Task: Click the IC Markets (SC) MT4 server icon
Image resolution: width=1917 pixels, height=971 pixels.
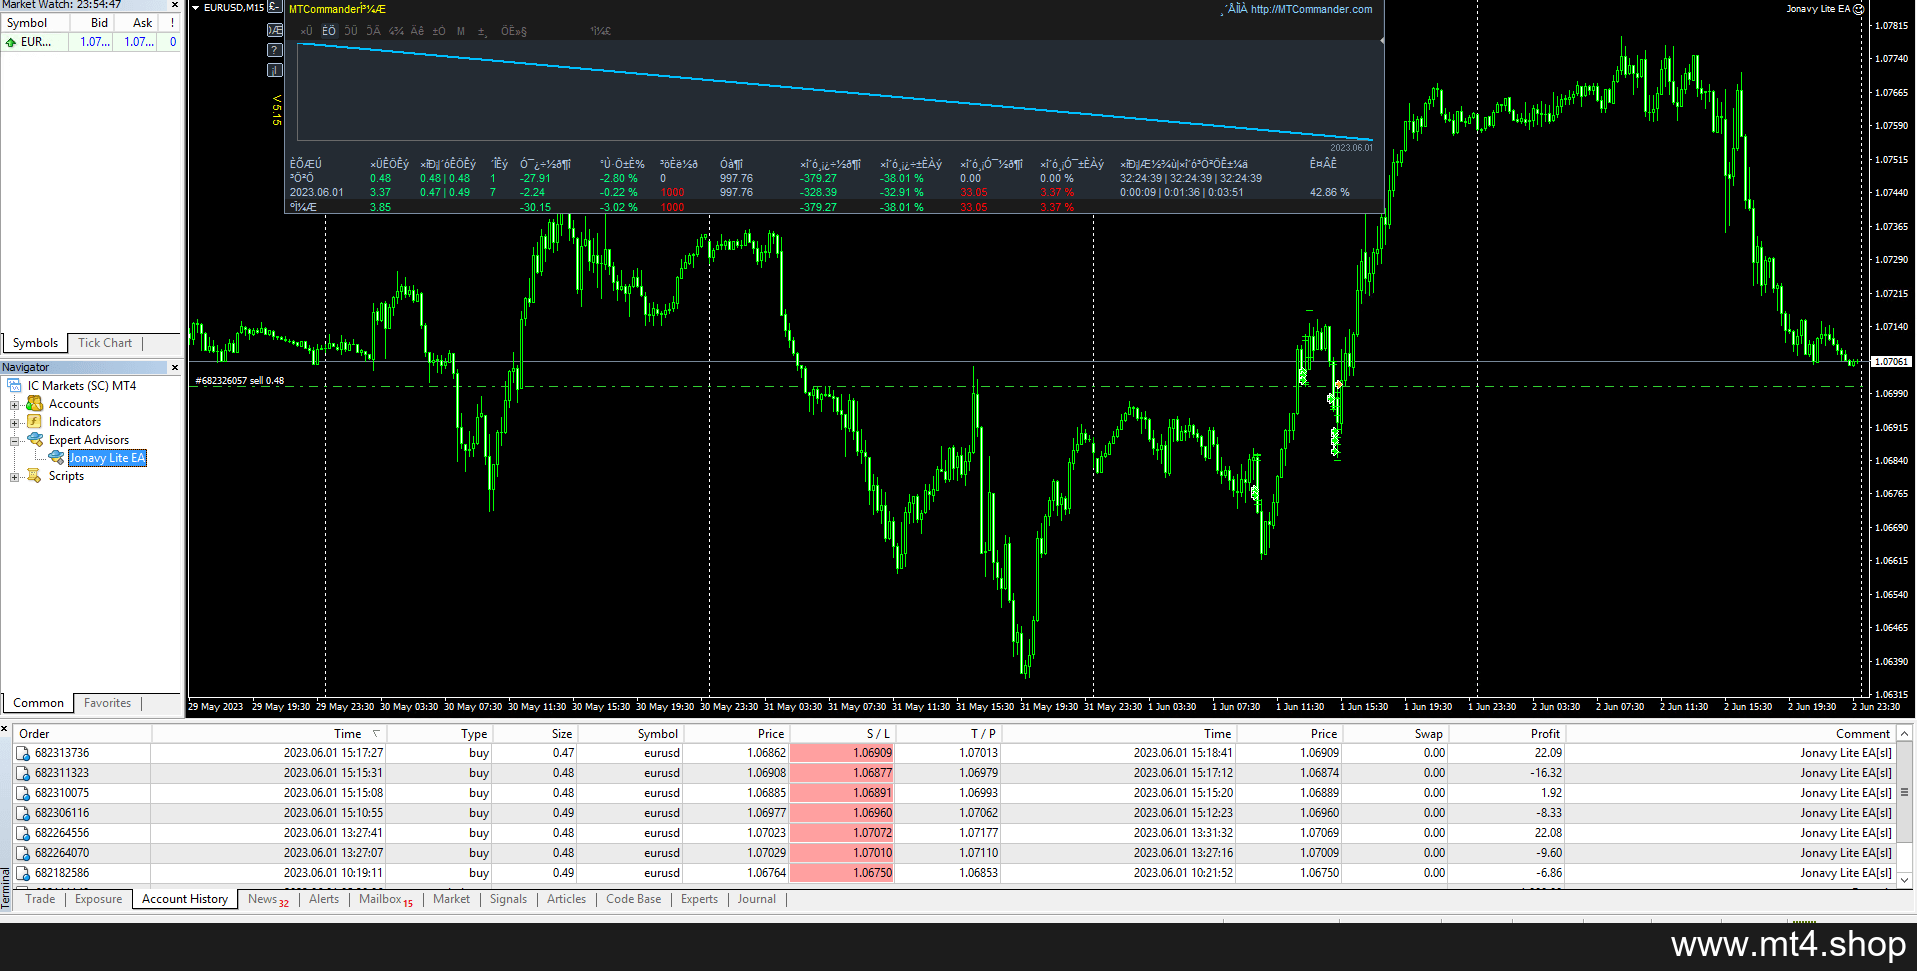Action: [x=15, y=385]
